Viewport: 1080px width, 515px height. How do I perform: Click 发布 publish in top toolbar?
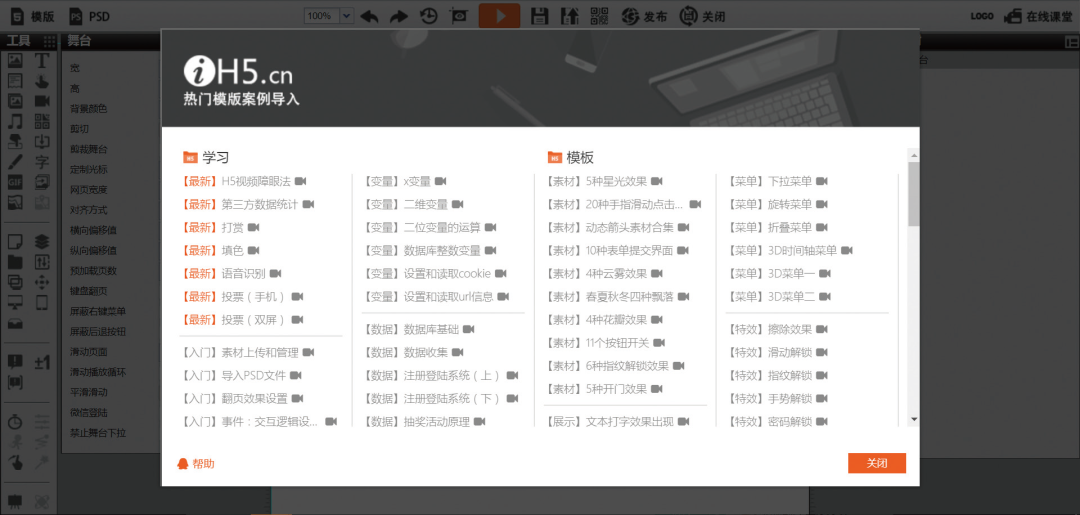(x=645, y=17)
